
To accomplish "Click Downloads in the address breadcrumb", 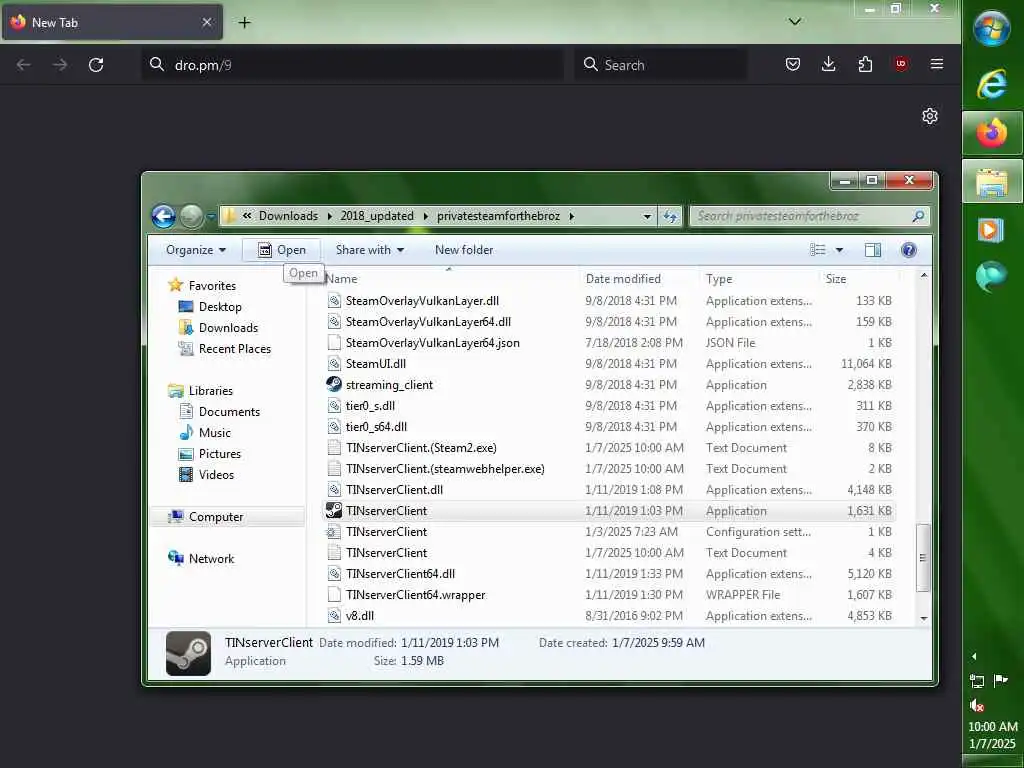I will (288, 216).
